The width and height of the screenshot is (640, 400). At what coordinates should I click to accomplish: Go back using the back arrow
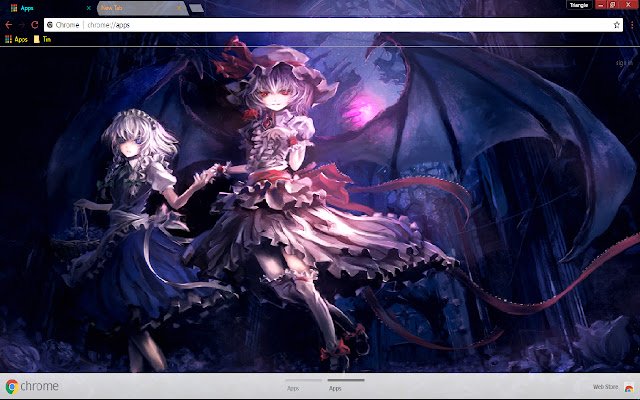tap(9, 25)
